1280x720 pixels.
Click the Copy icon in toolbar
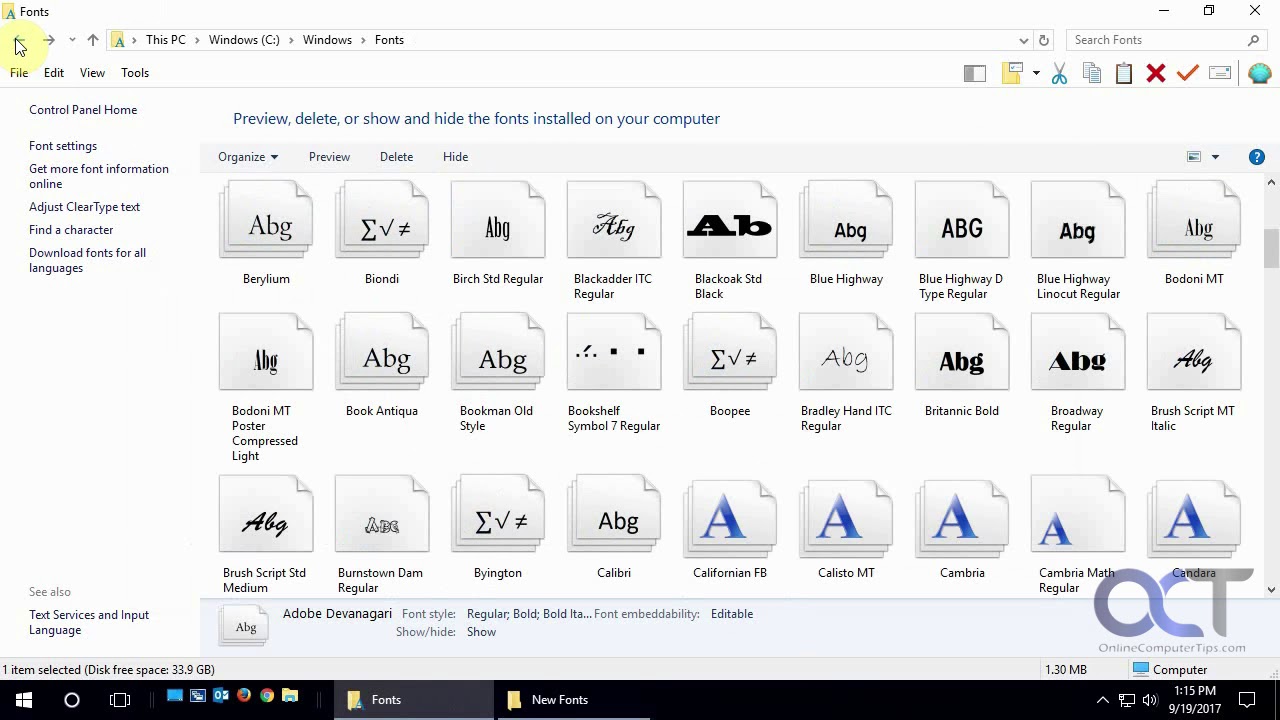pyautogui.click(x=1092, y=73)
